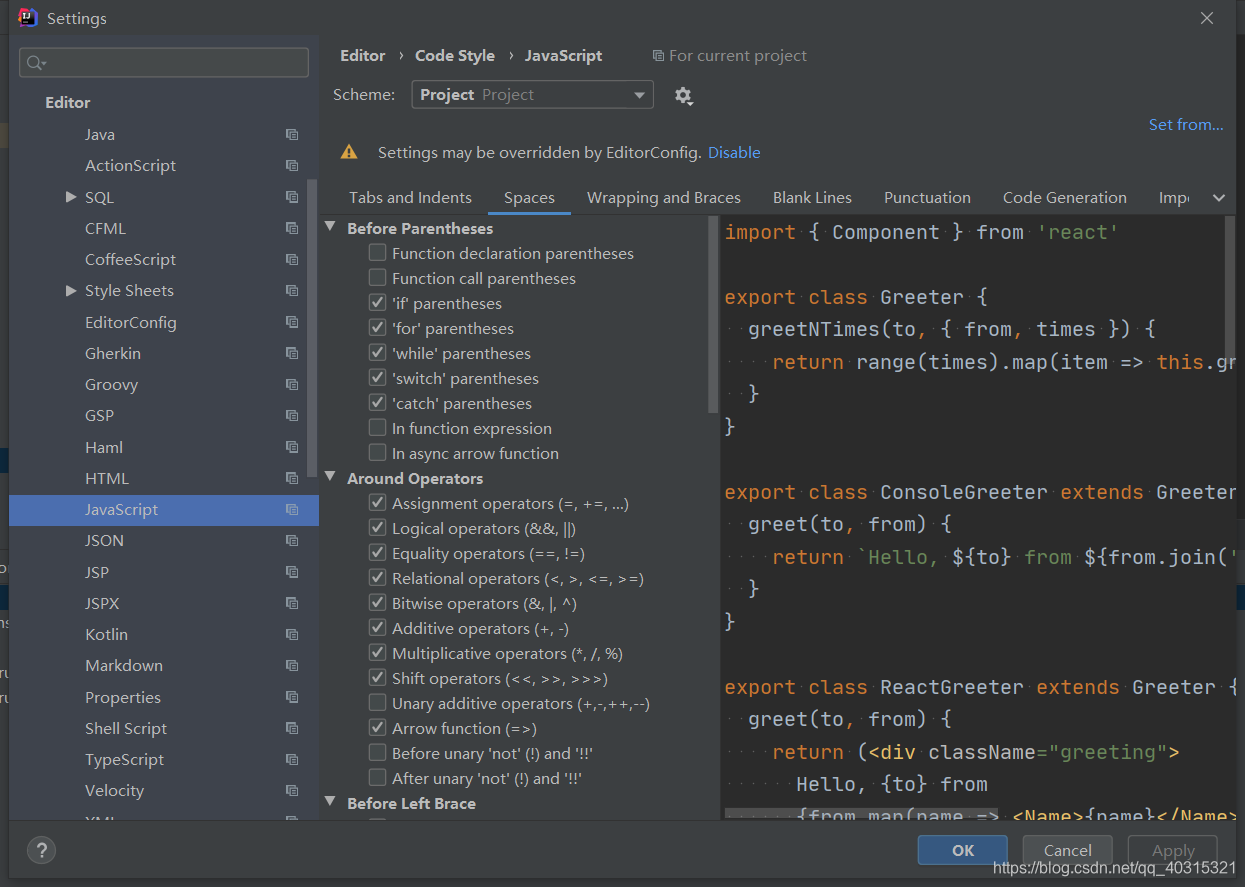Expand the Style Sheets tree node
Viewport: 1245px width, 887px height.
(x=71, y=291)
